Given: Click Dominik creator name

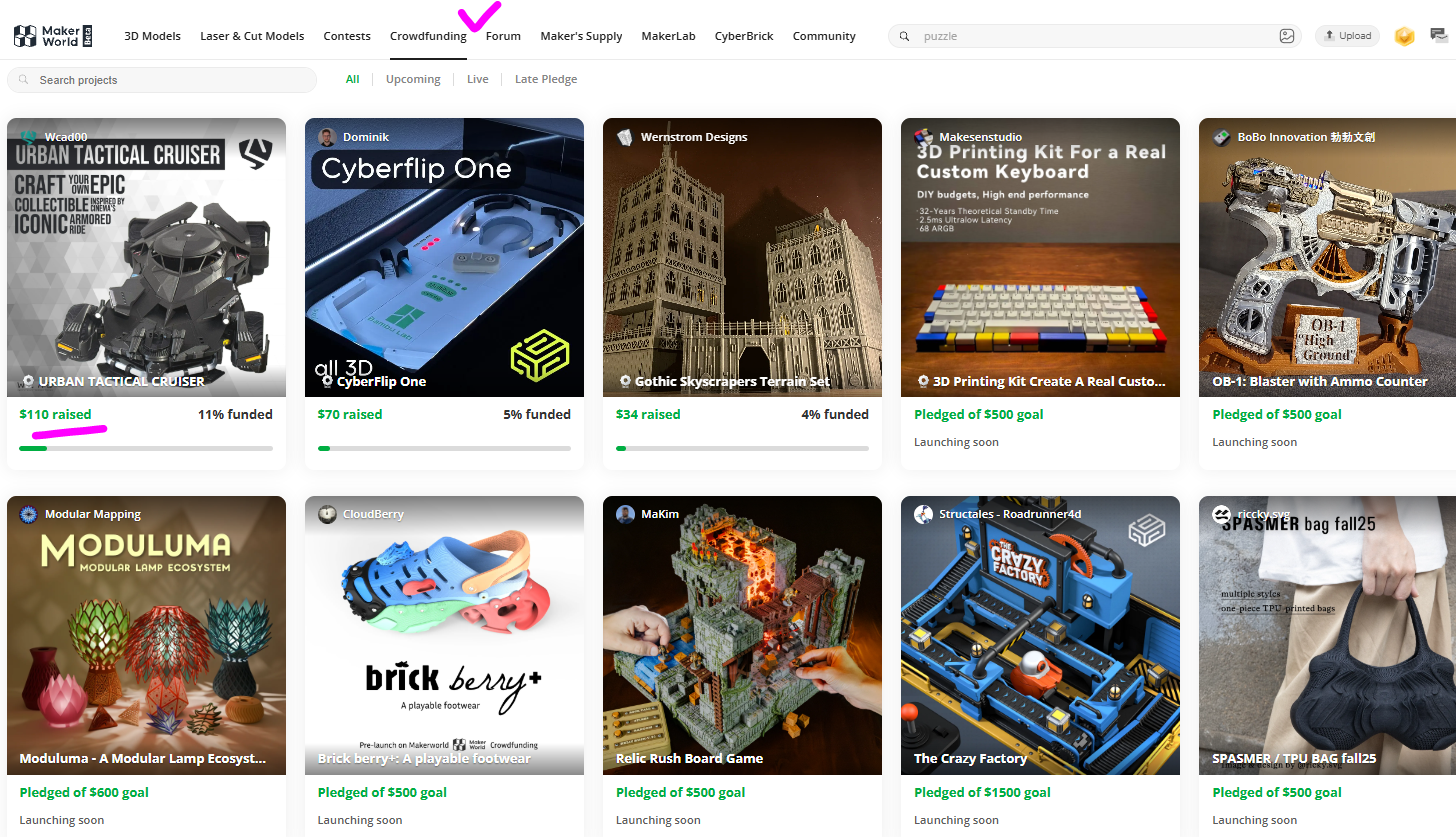Looking at the screenshot, I should point(366,137).
